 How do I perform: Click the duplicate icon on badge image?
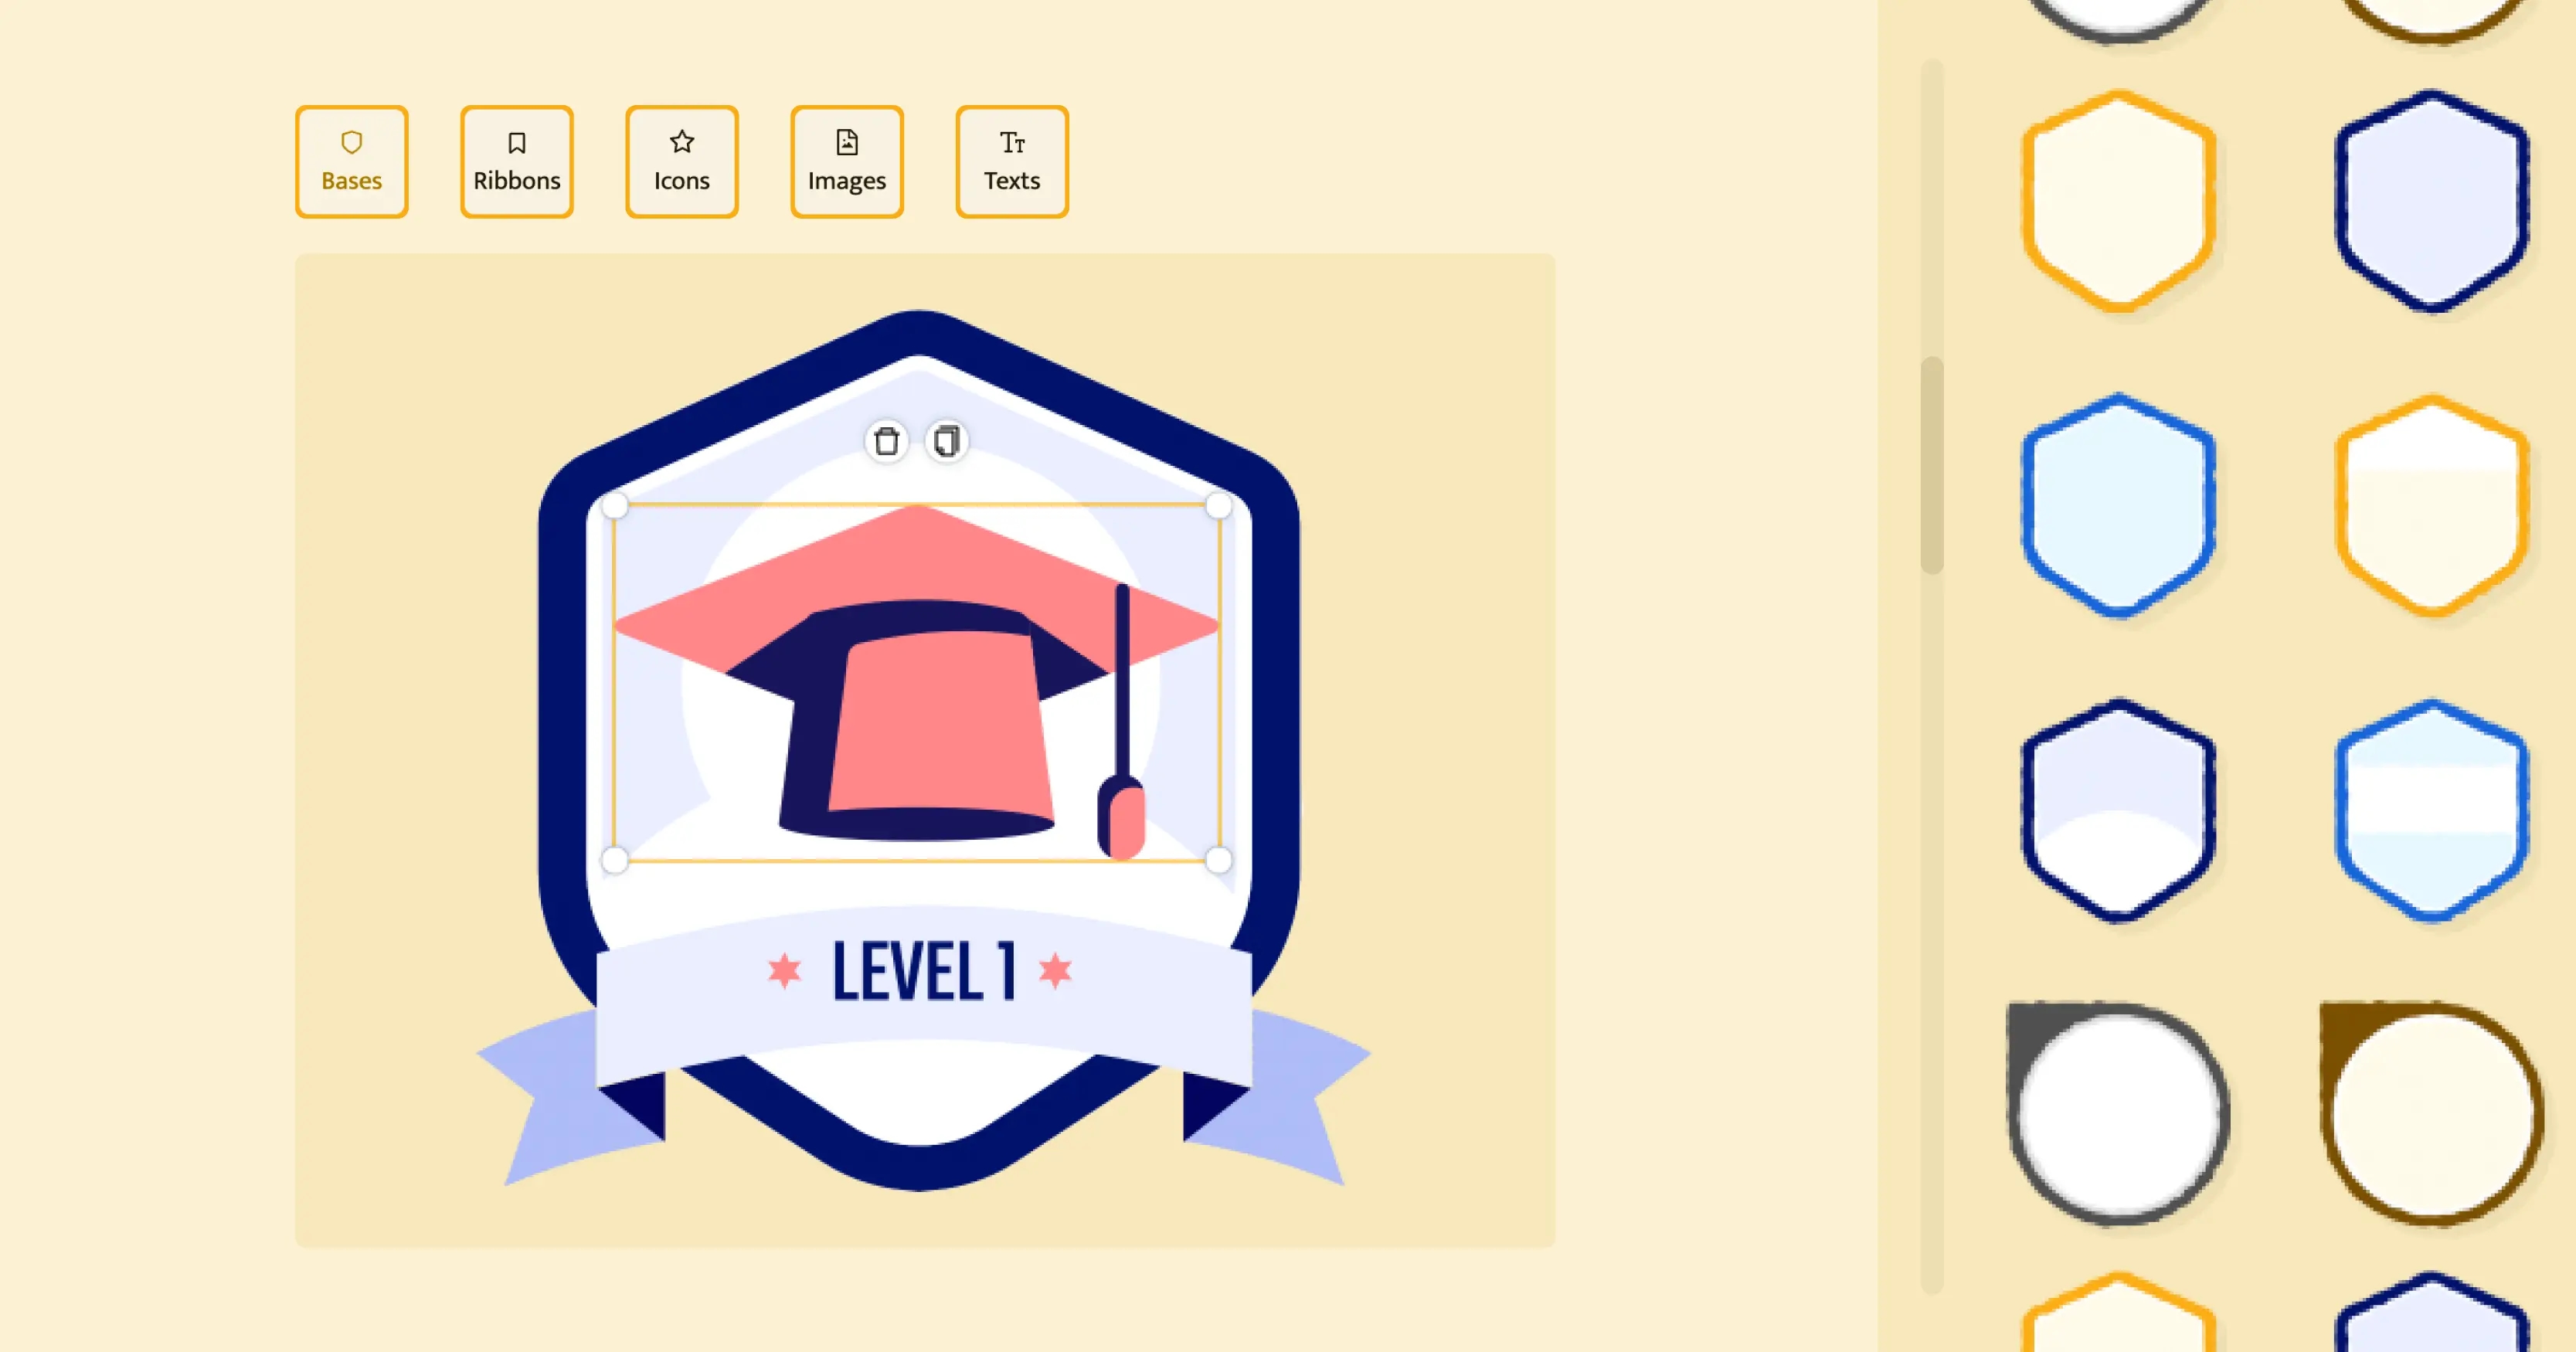947,441
